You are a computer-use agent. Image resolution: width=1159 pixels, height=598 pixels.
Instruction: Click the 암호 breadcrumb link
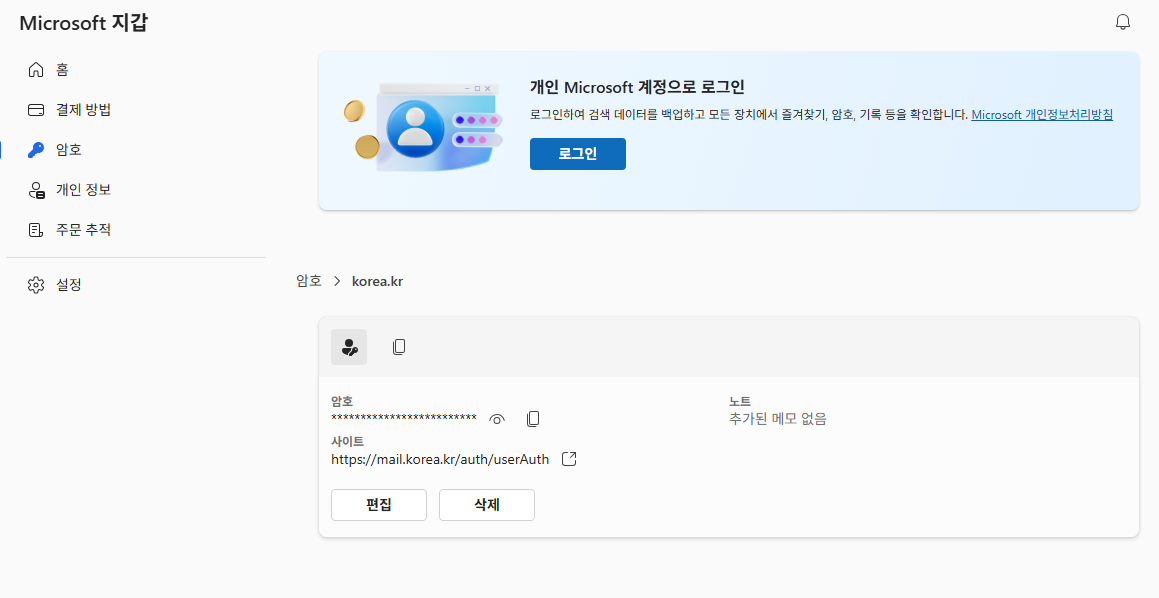[x=309, y=281]
